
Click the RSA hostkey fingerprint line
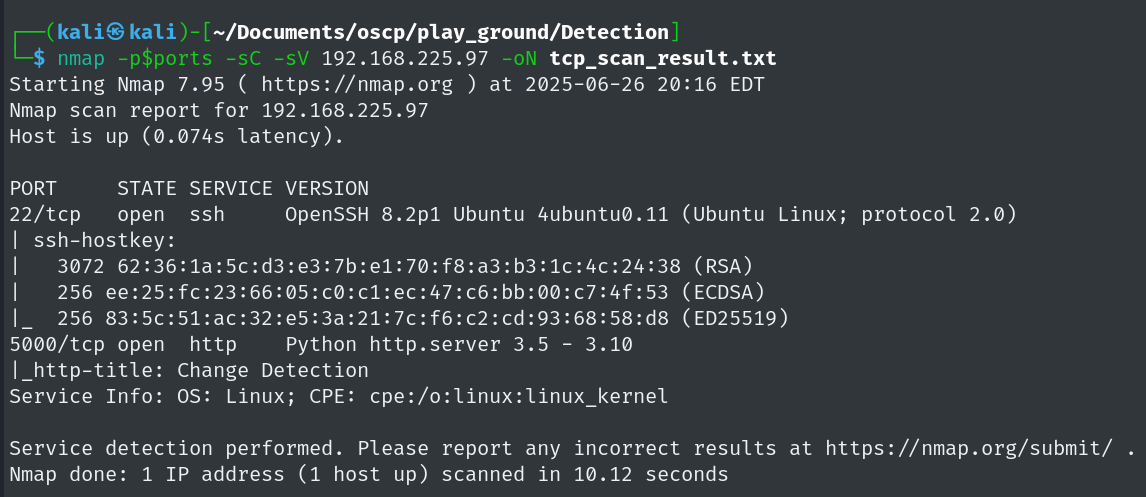[x=405, y=267]
